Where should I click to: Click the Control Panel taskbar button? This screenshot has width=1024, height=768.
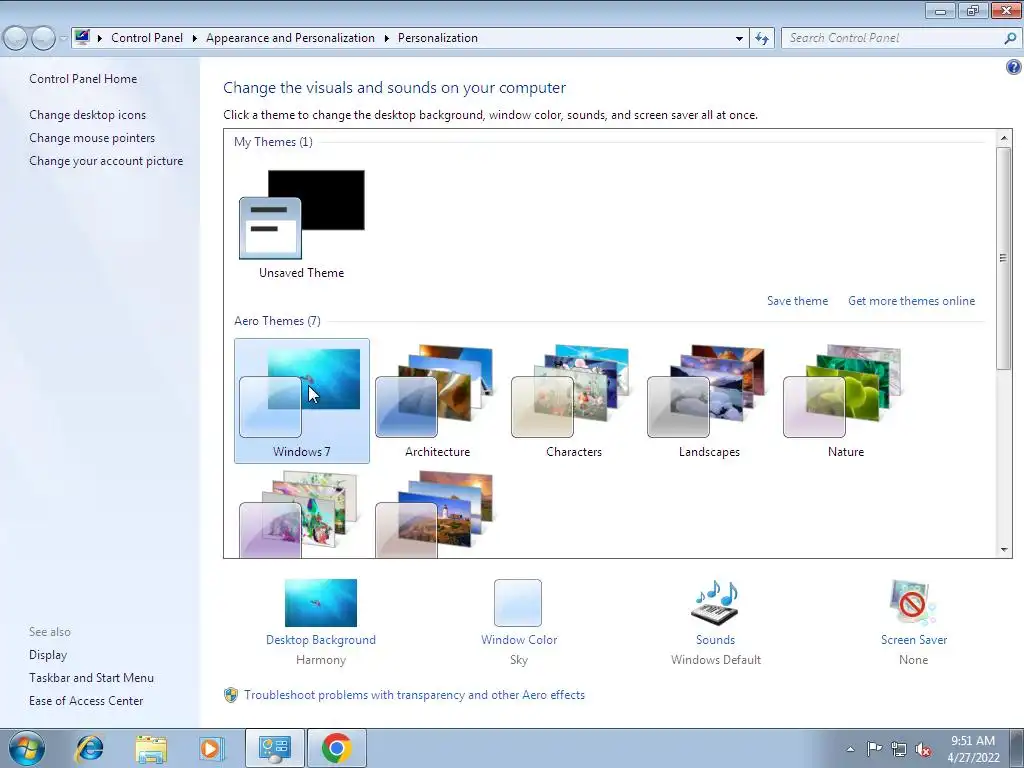click(x=274, y=748)
